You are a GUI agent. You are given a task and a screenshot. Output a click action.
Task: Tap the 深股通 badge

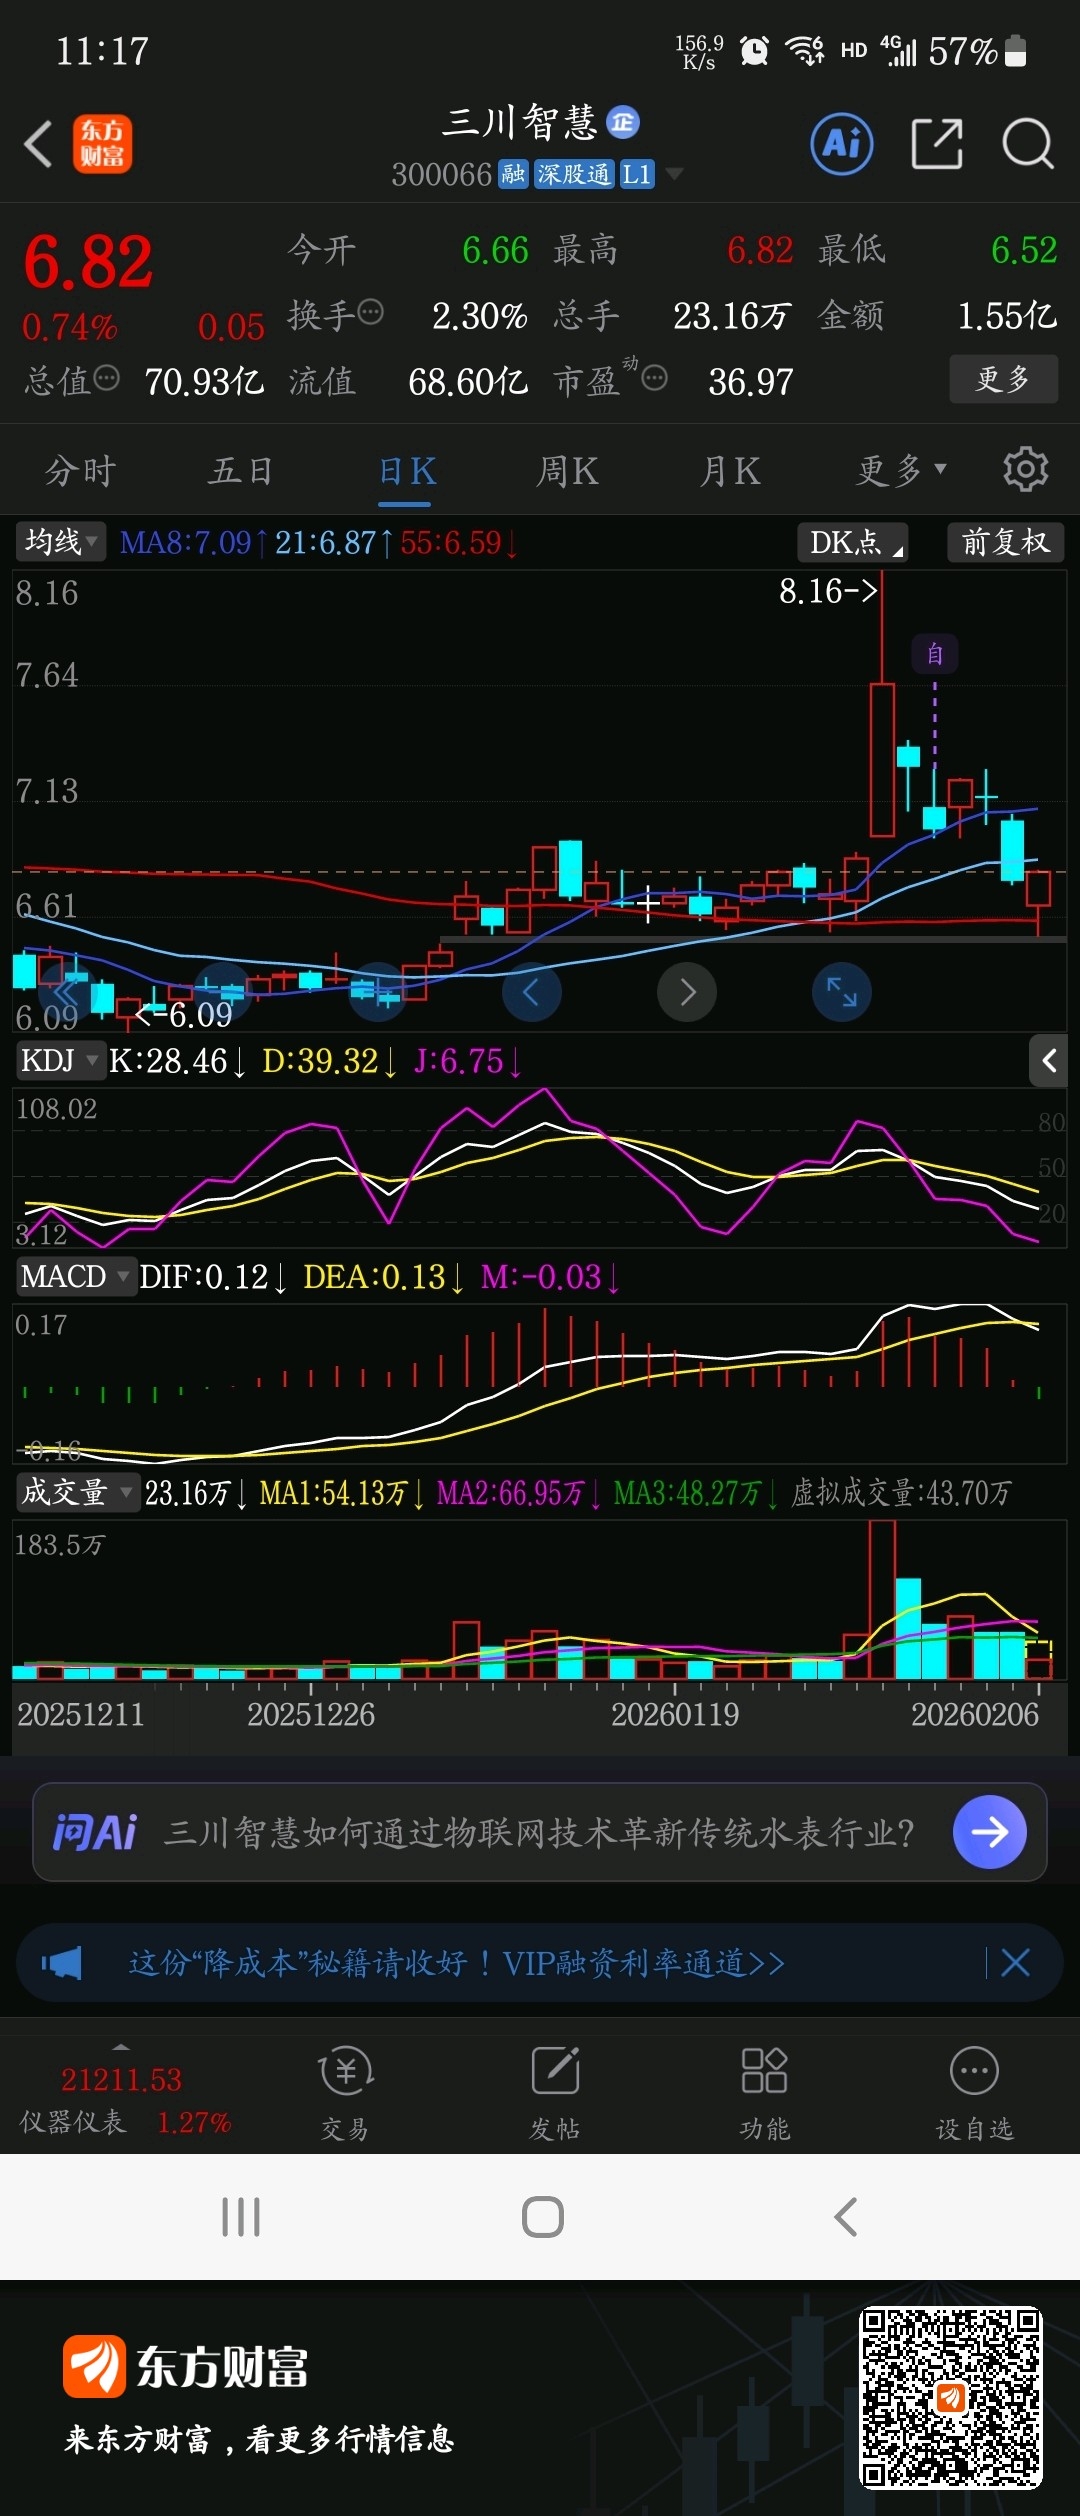point(573,174)
